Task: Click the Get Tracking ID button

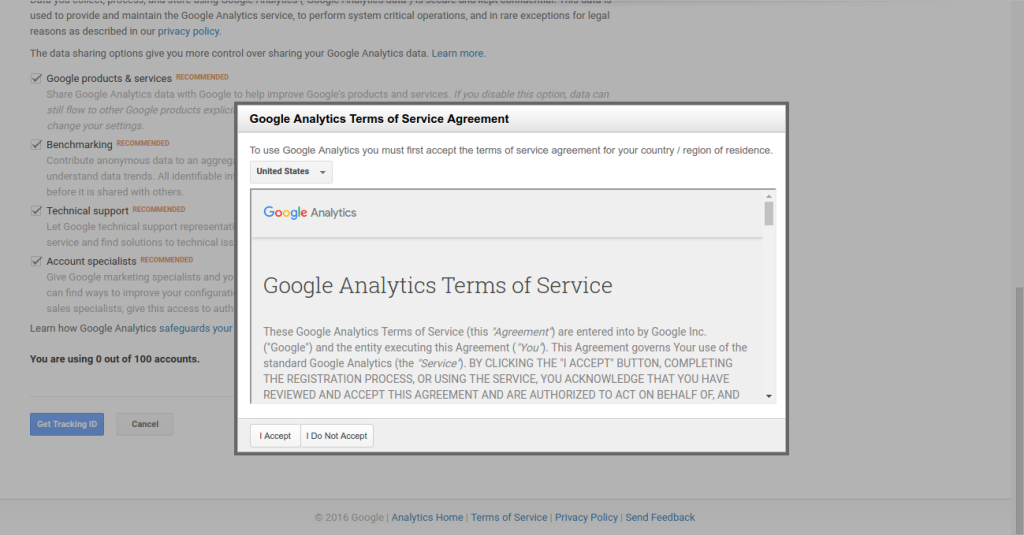Action: (x=67, y=424)
